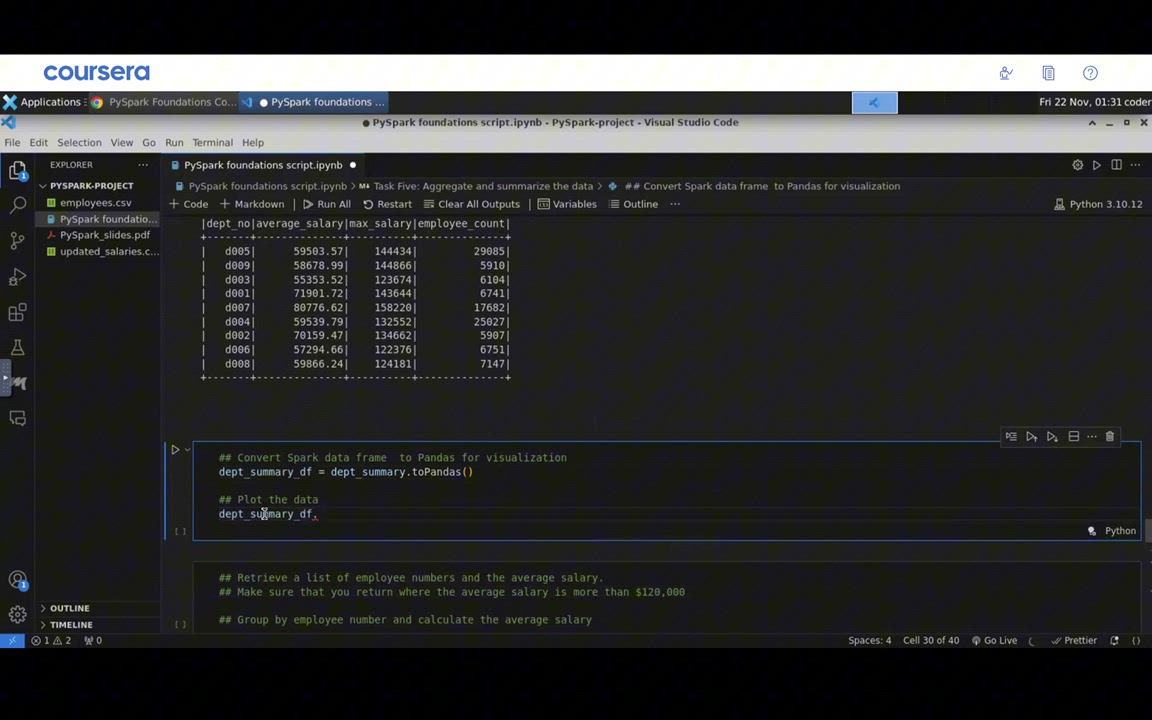Change cell language from Python
This screenshot has width=1152, height=720.
coord(1120,530)
